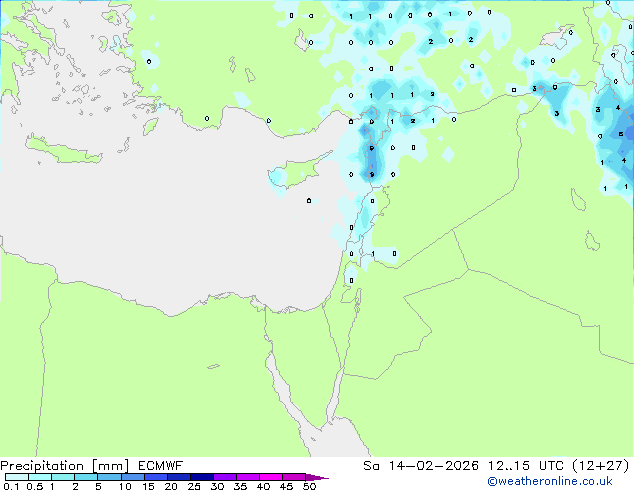Click the '45' legend scale value
Image resolution: width=634 pixels, height=490 pixels.
tap(286, 486)
